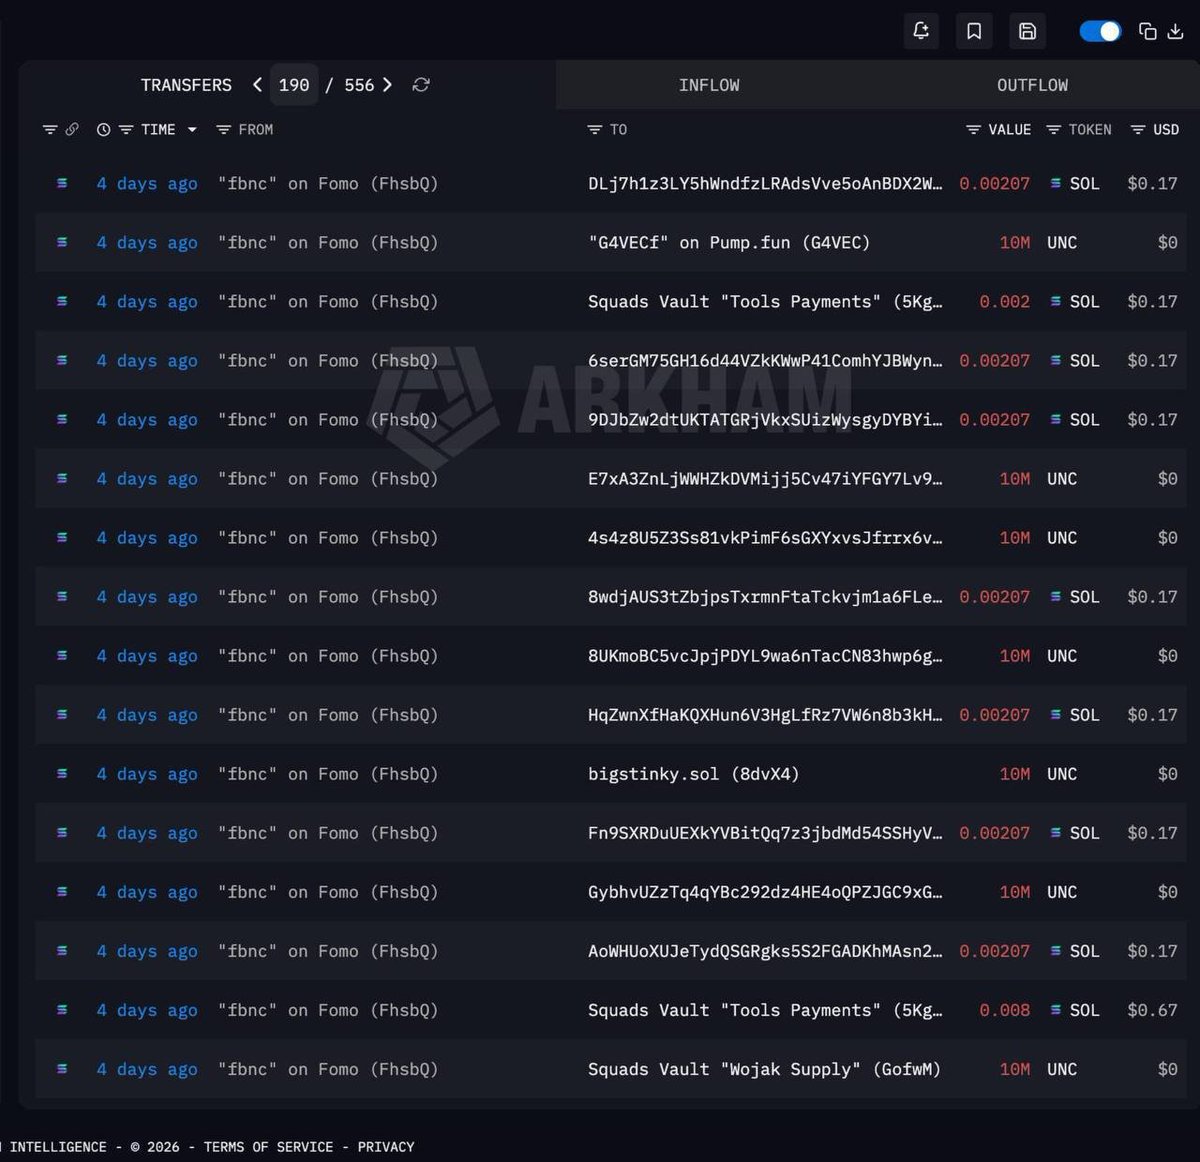Click the Solana chain icon at the left of the DLj7h1z3LY5h row
The height and width of the screenshot is (1162, 1200).
tap(62, 183)
